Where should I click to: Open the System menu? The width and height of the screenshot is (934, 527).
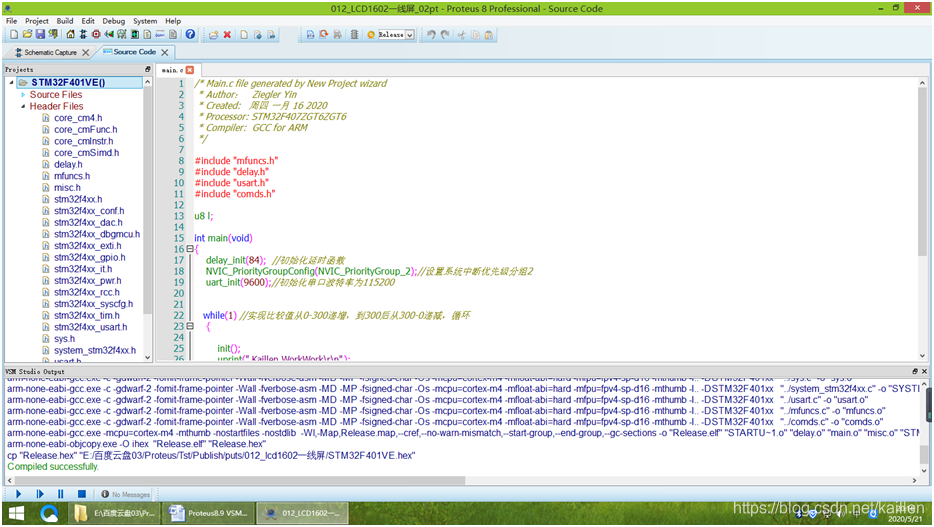[x=145, y=21]
